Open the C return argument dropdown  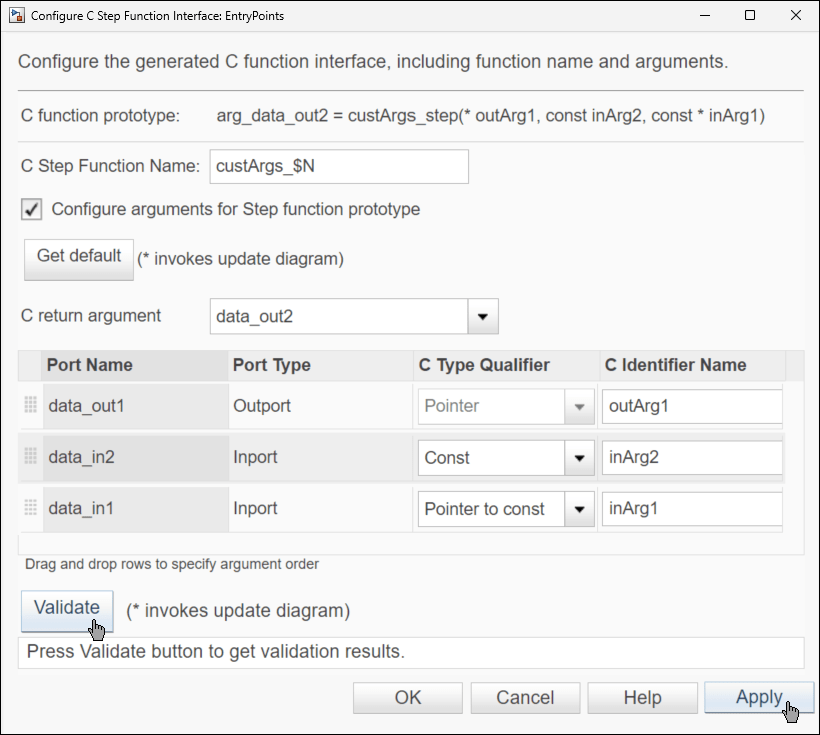point(482,315)
